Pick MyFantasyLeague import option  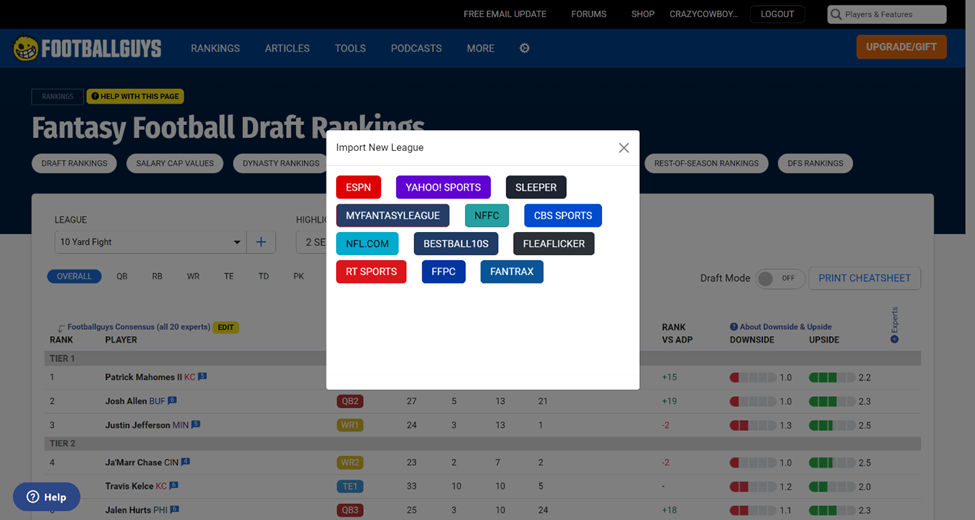point(392,215)
